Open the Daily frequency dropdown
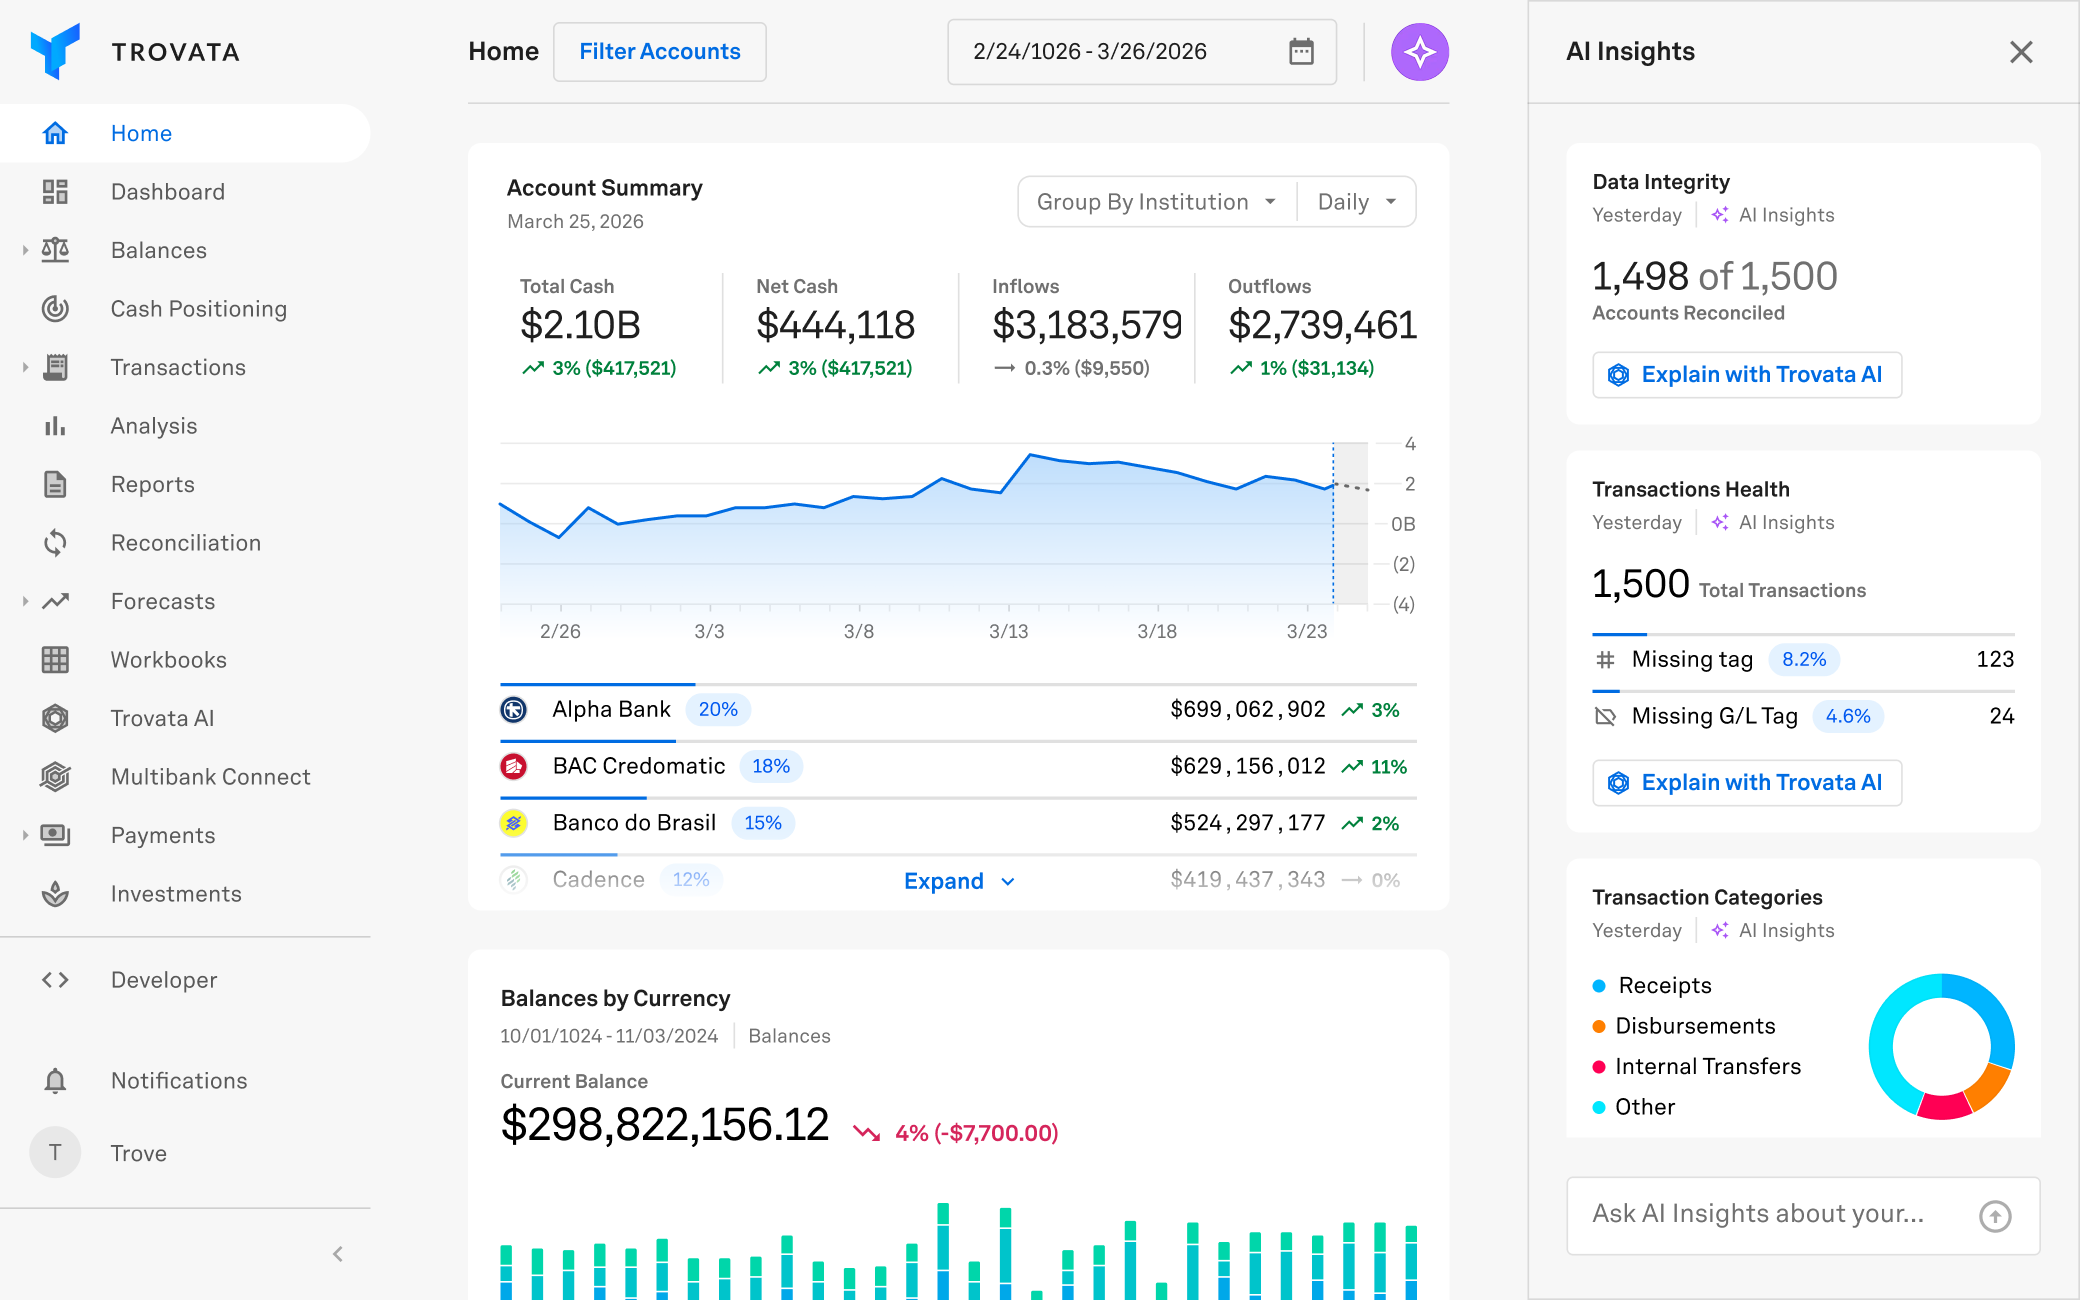The image size is (2080, 1300). (1356, 202)
